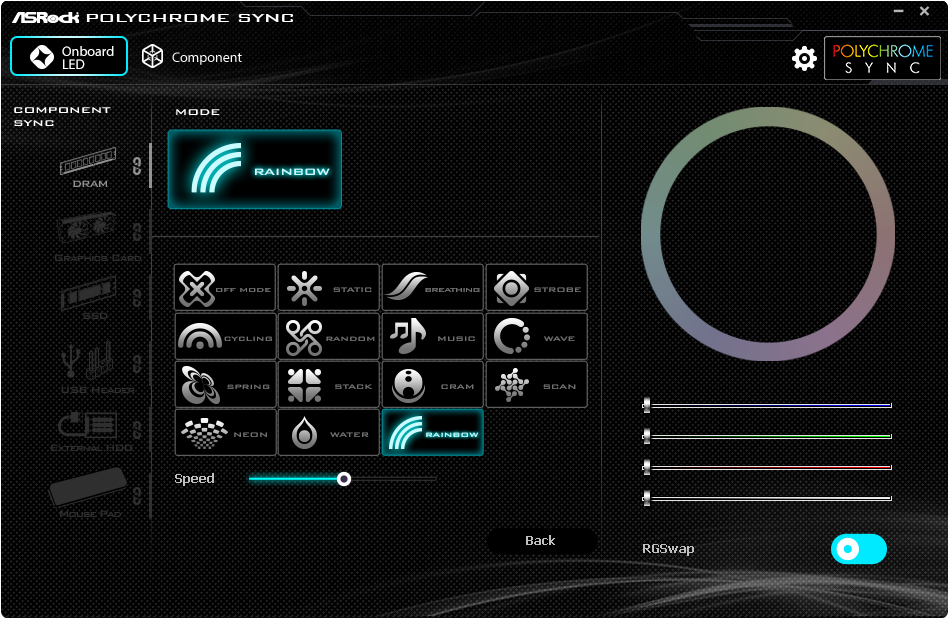This screenshot has width=950, height=620.
Task: Pick a hue on the color ring
Action: coord(768,116)
